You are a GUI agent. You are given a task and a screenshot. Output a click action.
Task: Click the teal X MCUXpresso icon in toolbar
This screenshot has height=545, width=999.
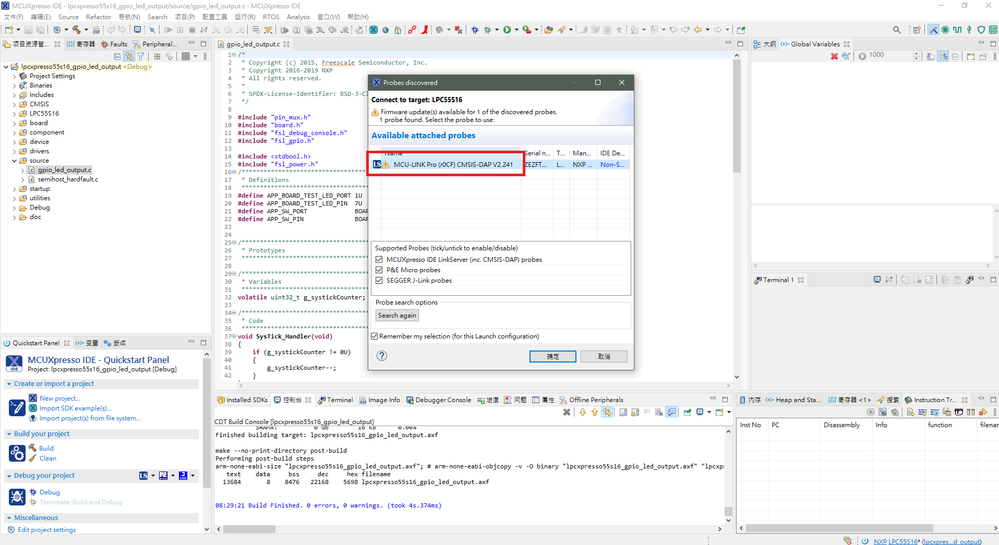[x=373, y=29]
